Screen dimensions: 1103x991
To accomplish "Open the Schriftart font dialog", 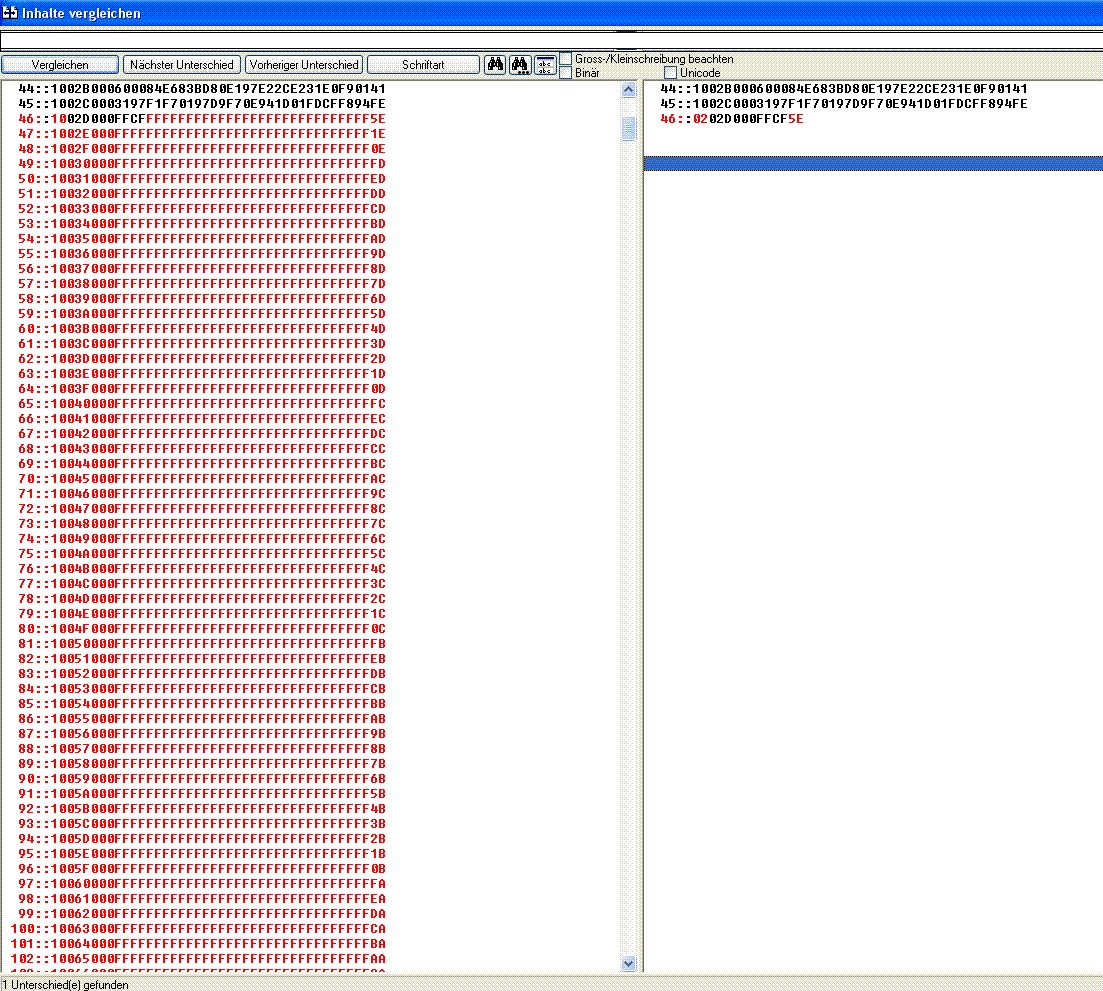I will tap(423, 65).
